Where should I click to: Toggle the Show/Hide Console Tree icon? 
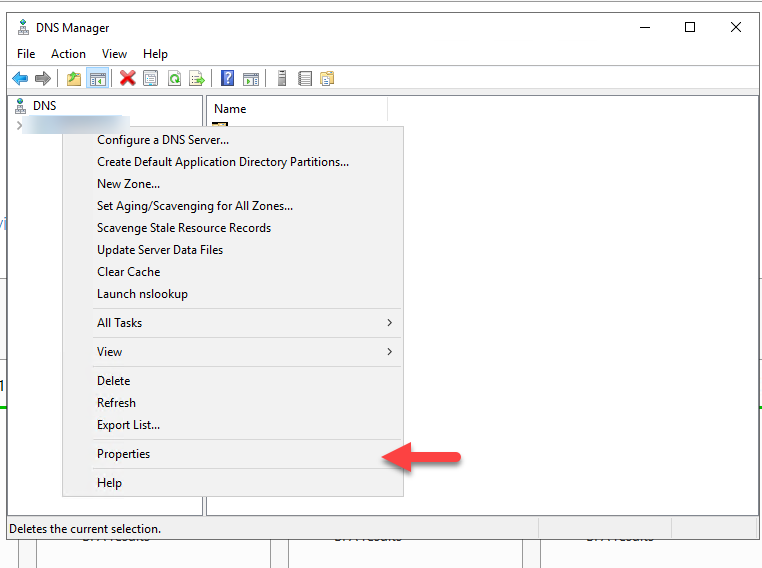(x=97, y=78)
